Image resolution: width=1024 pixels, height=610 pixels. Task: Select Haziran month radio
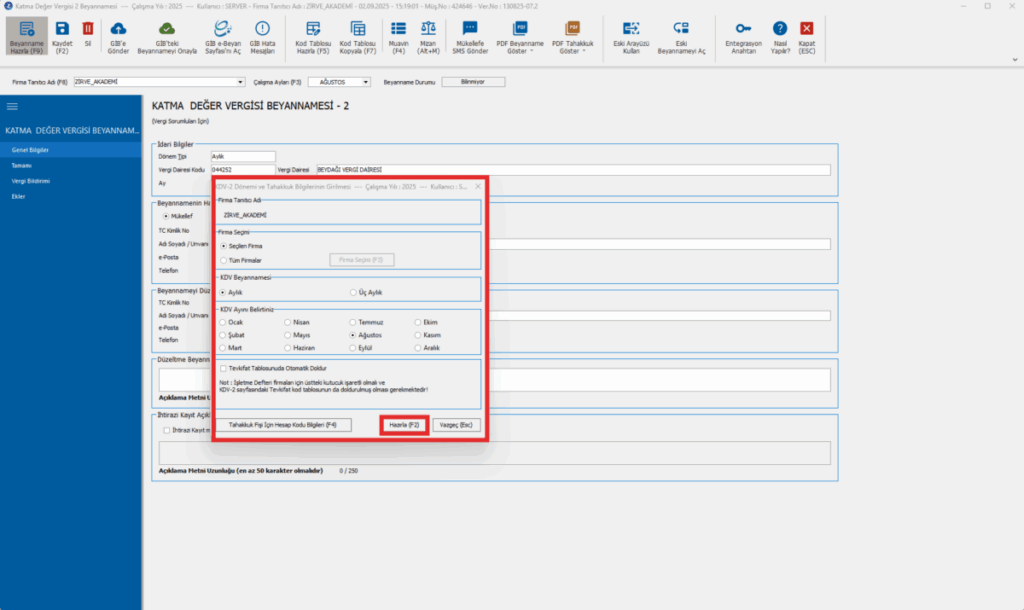(287, 348)
